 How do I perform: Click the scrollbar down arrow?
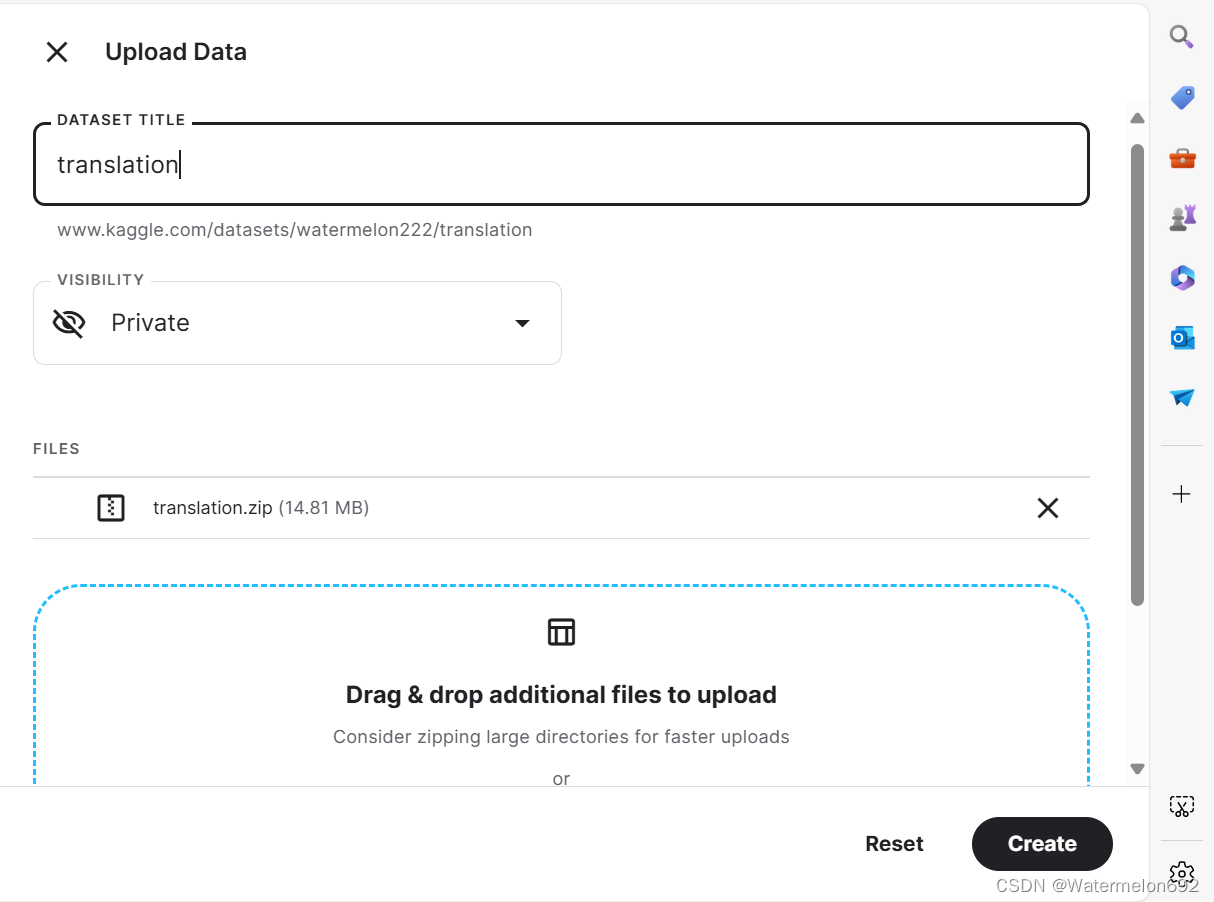click(1137, 769)
